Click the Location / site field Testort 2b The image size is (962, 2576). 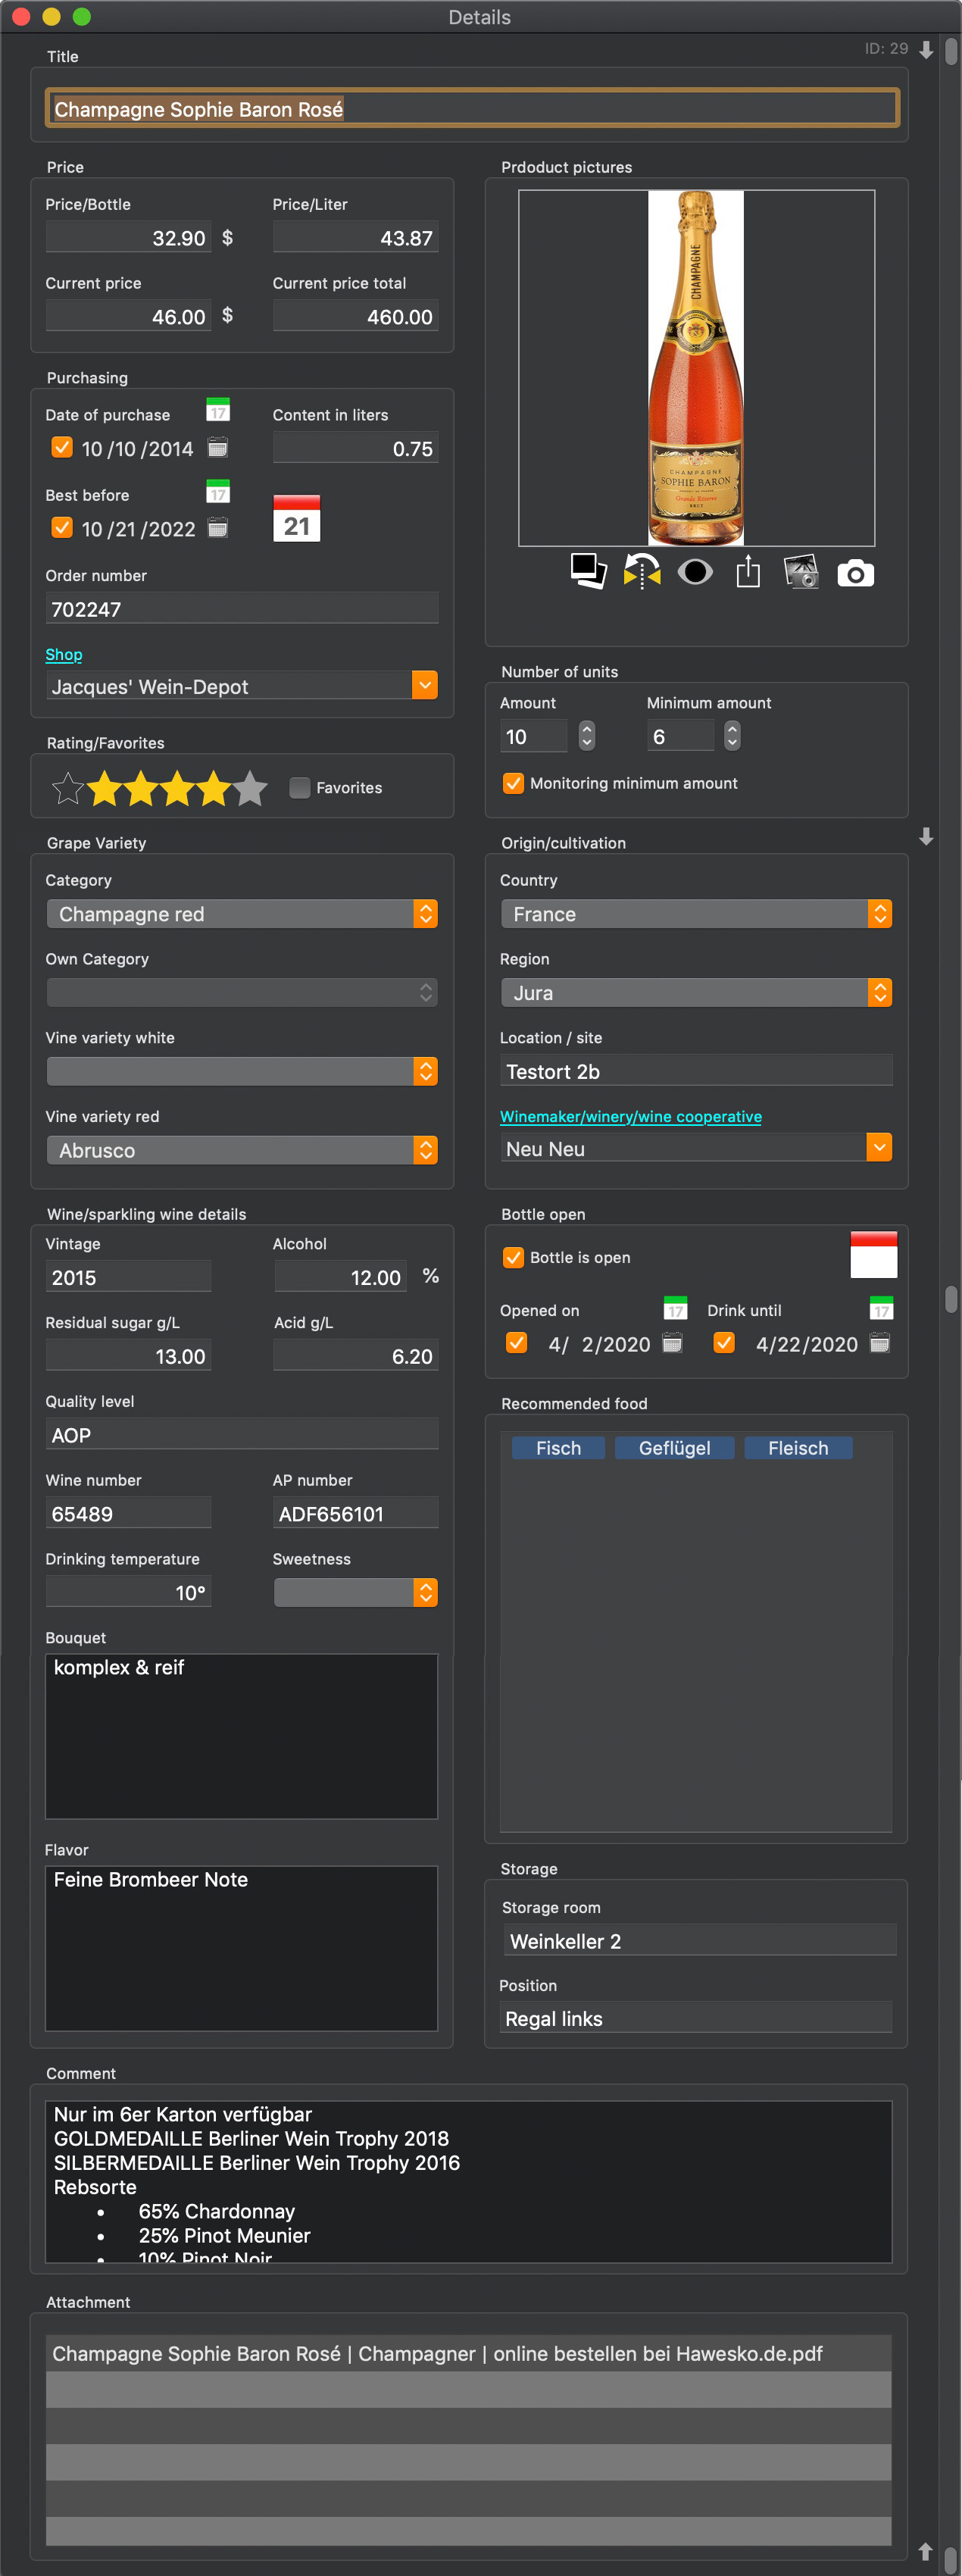(x=696, y=1071)
